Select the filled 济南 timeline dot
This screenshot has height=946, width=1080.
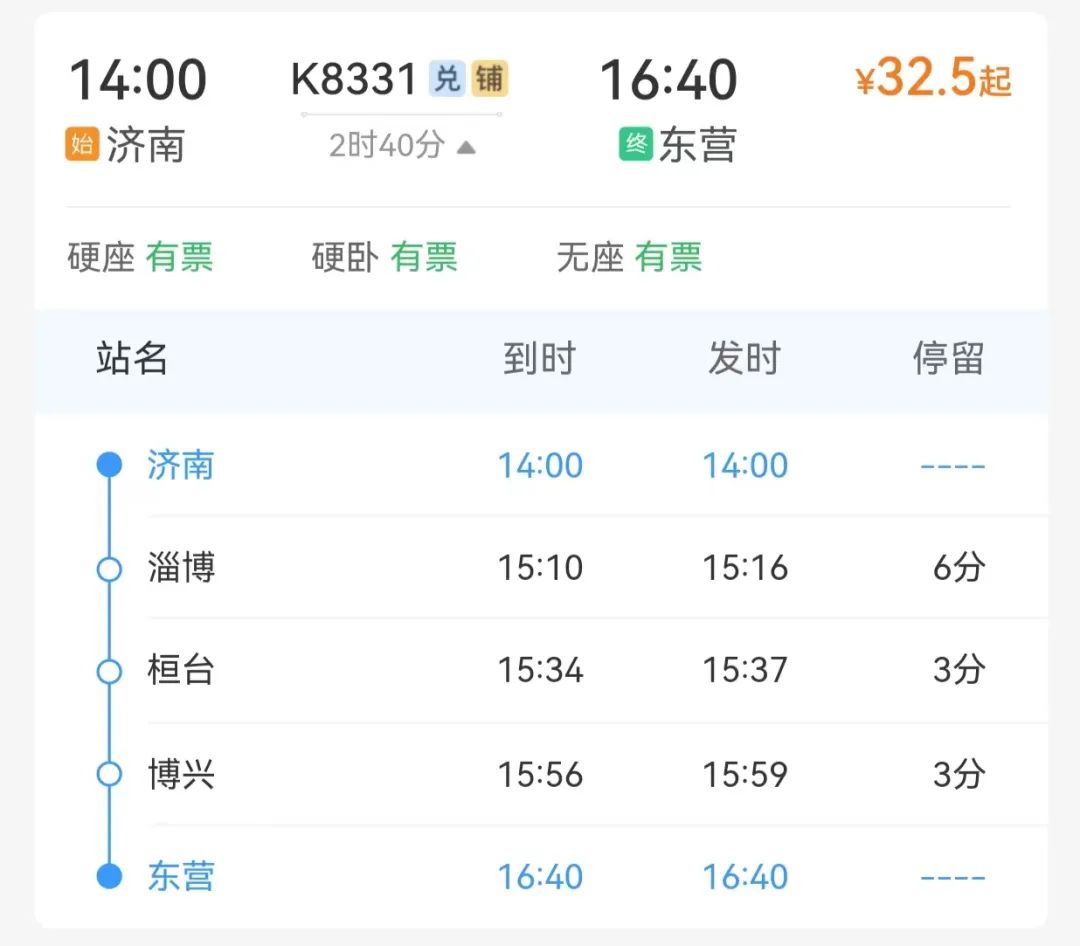click(x=110, y=464)
